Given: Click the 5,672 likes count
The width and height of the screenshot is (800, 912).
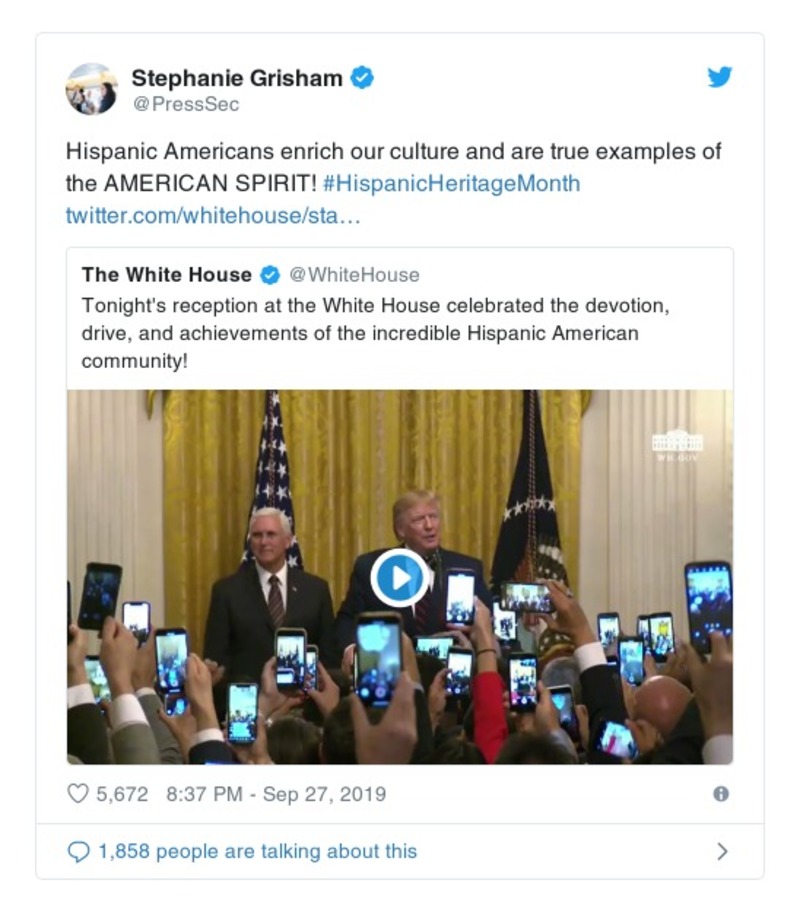Looking at the screenshot, I should (x=122, y=794).
